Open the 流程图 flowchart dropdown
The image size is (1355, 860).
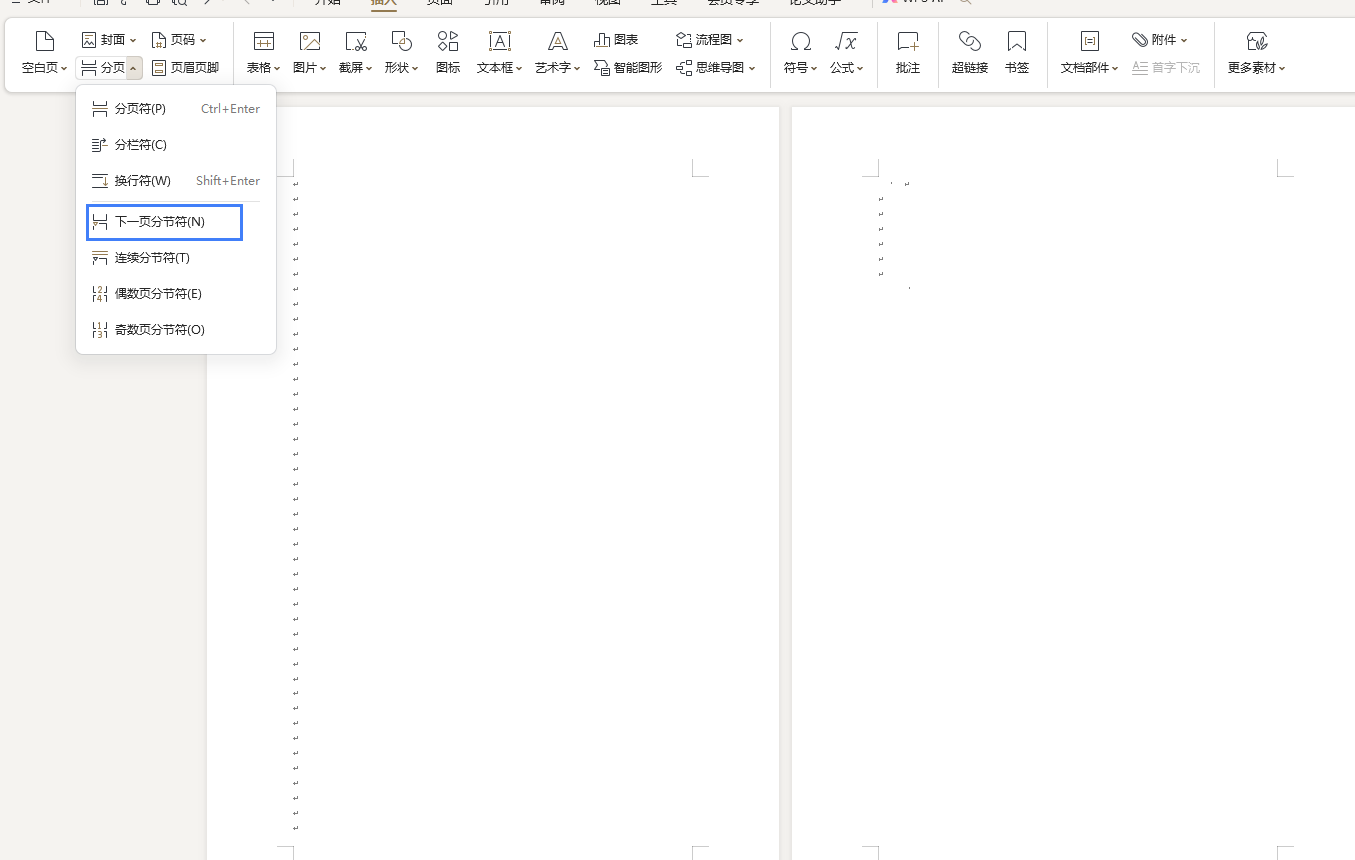(x=710, y=40)
